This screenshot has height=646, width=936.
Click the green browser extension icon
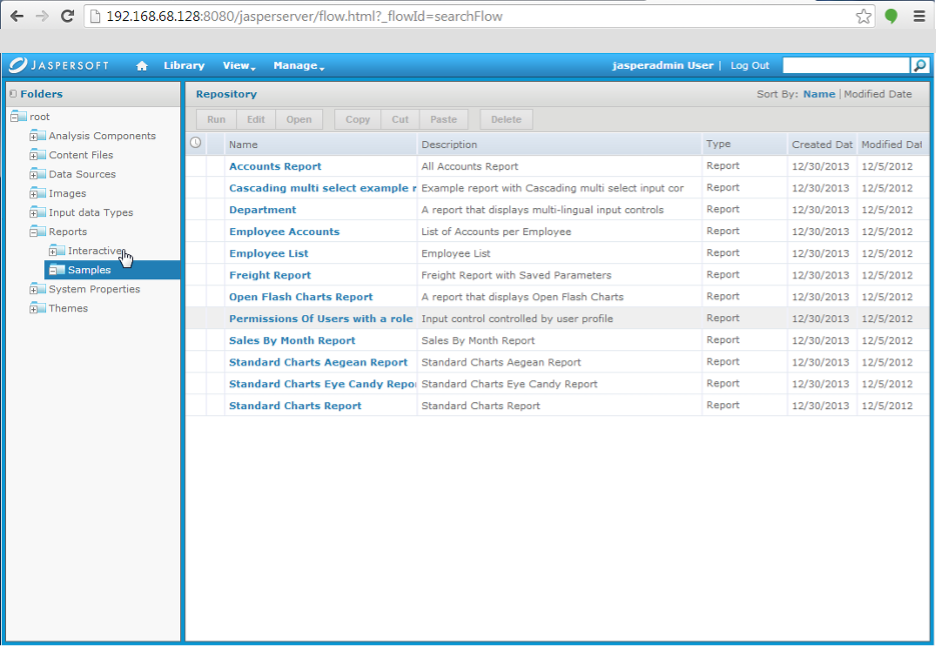(891, 16)
